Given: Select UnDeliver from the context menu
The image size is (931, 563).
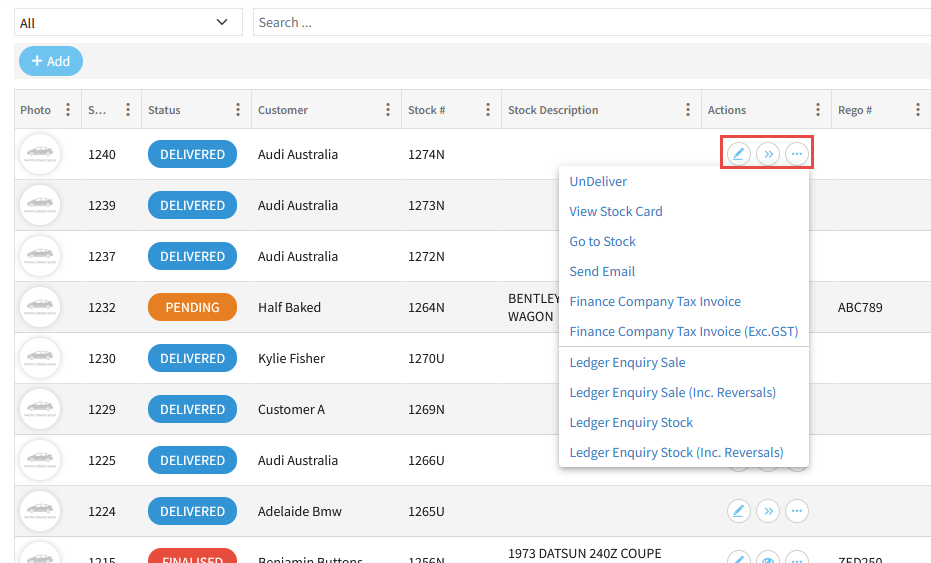Looking at the screenshot, I should coord(598,182).
